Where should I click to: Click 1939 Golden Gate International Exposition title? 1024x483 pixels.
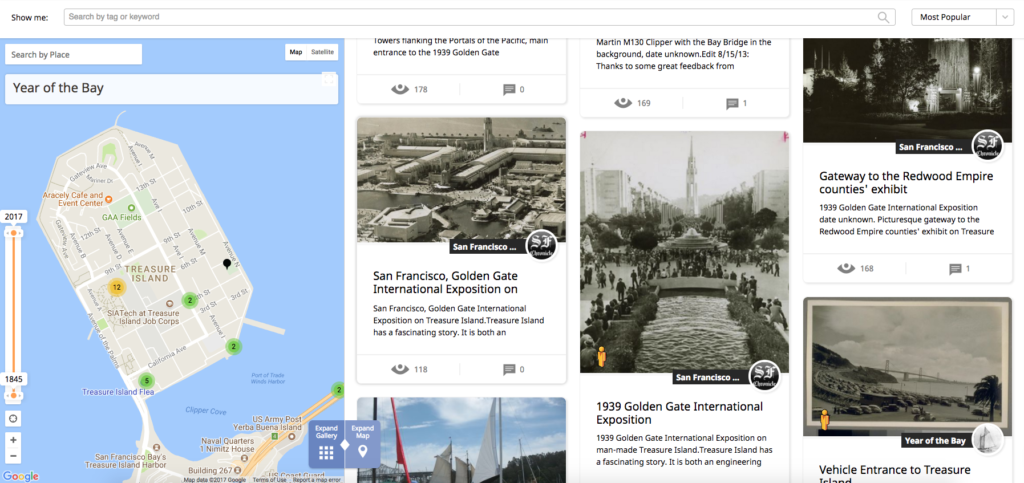pyautogui.click(x=679, y=413)
